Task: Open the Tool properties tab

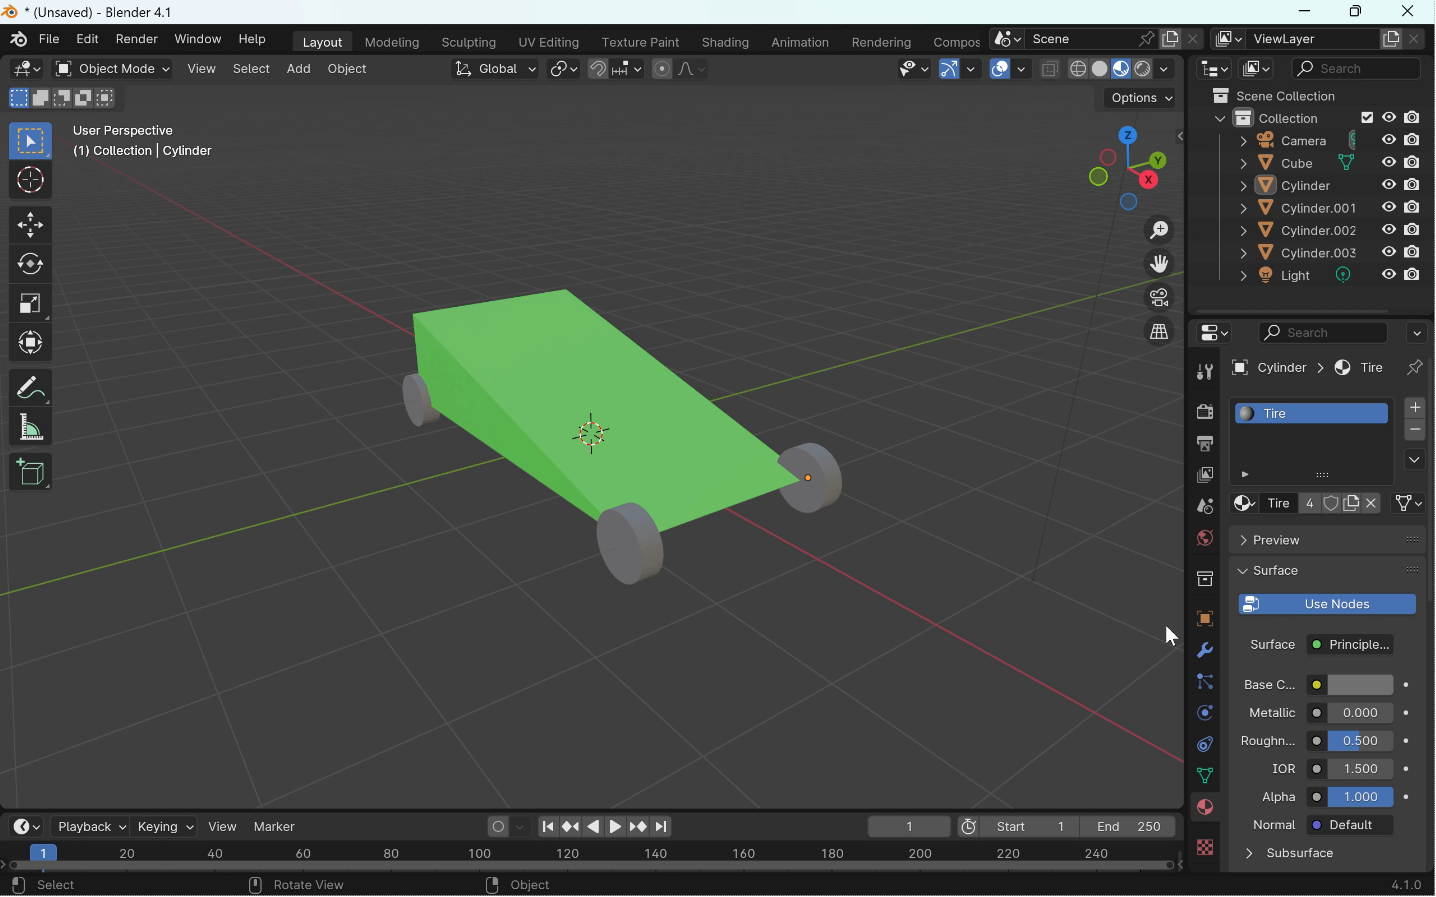Action: [x=1205, y=372]
